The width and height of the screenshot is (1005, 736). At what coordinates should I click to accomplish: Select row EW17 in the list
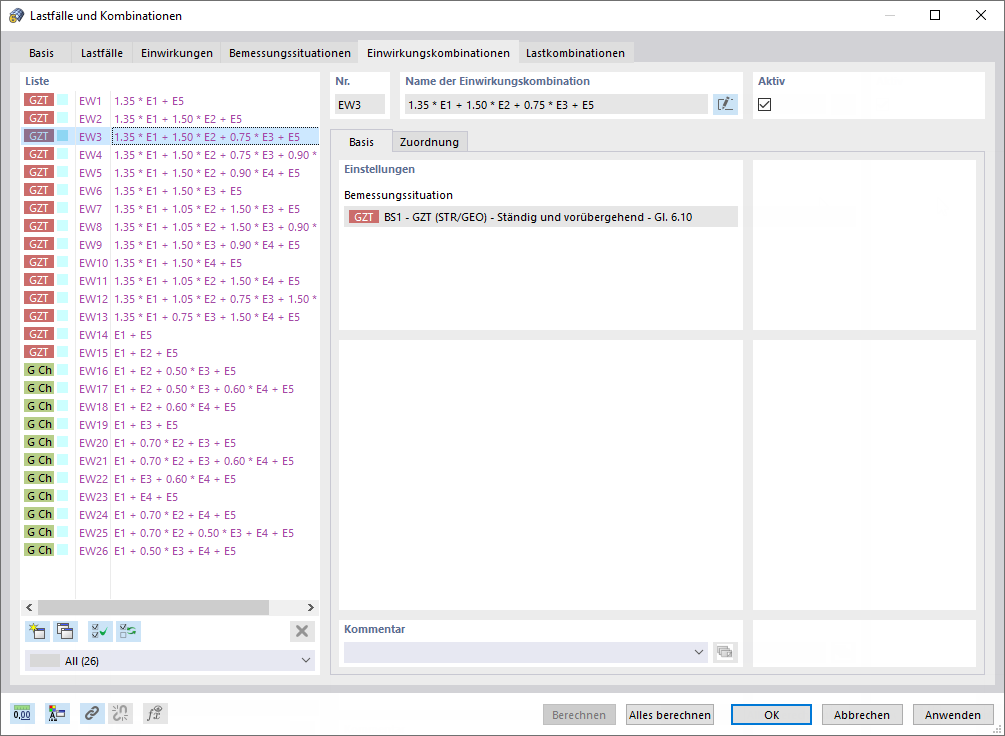[170, 389]
